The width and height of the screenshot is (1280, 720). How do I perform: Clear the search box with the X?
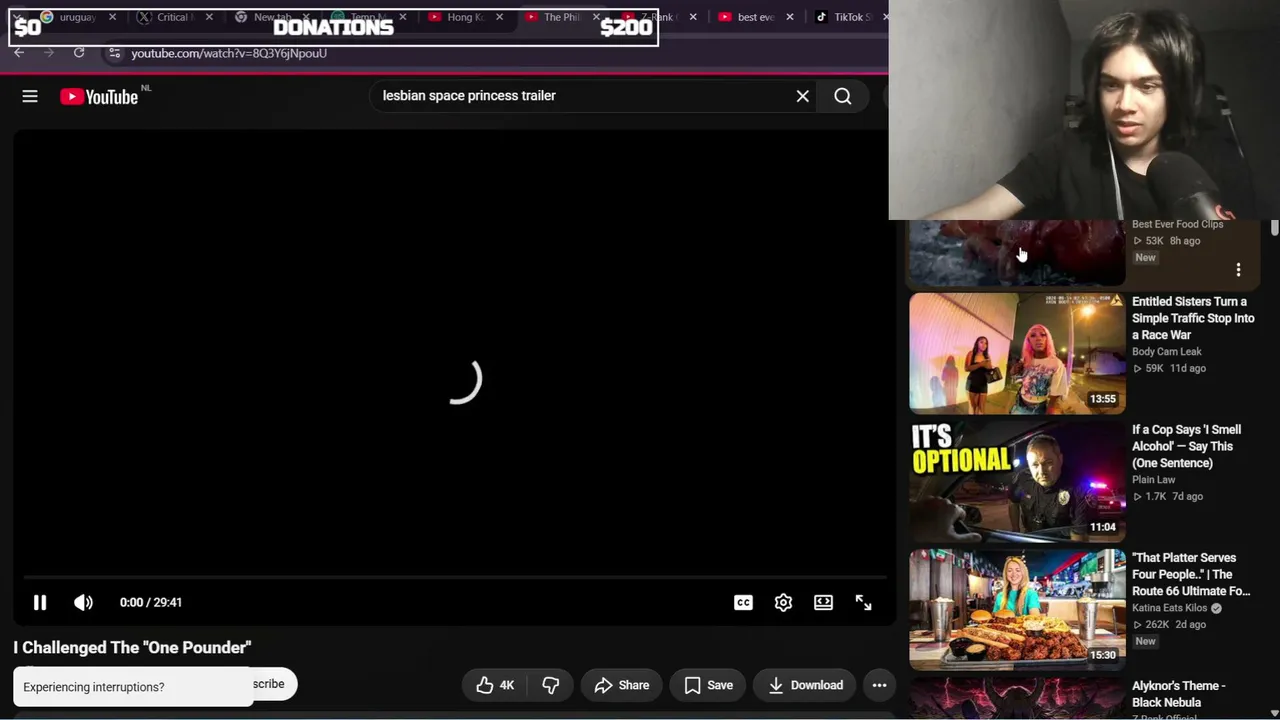(802, 96)
